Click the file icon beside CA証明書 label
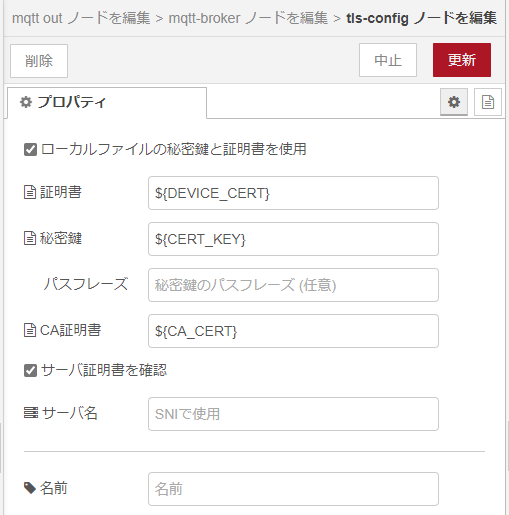The image size is (509, 515). click(30, 330)
